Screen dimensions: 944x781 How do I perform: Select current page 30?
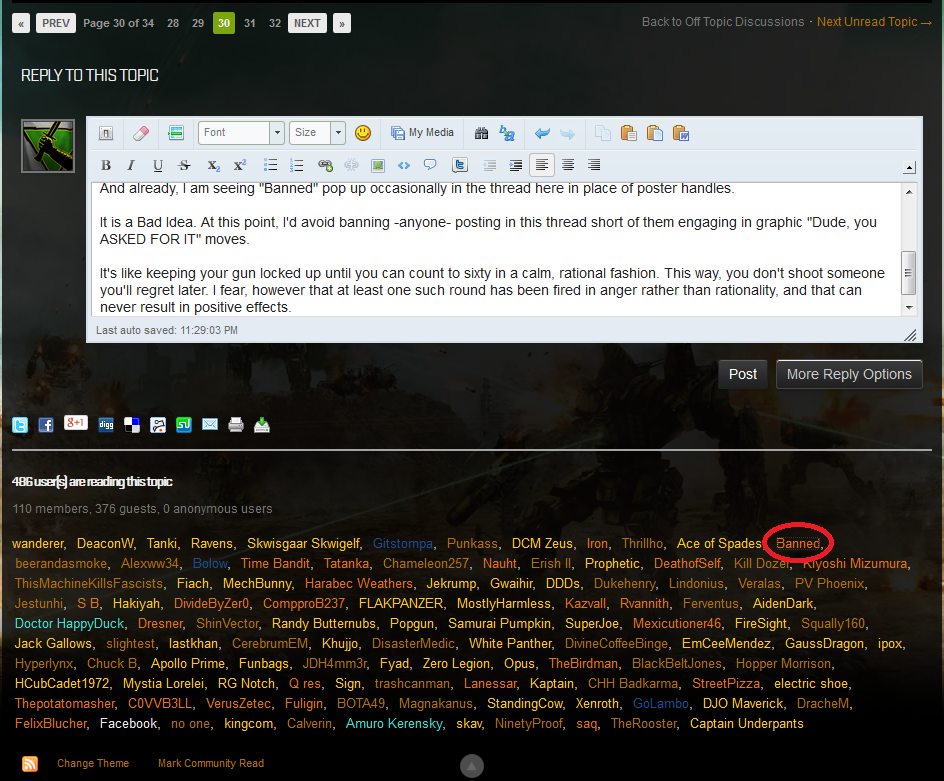point(224,23)
